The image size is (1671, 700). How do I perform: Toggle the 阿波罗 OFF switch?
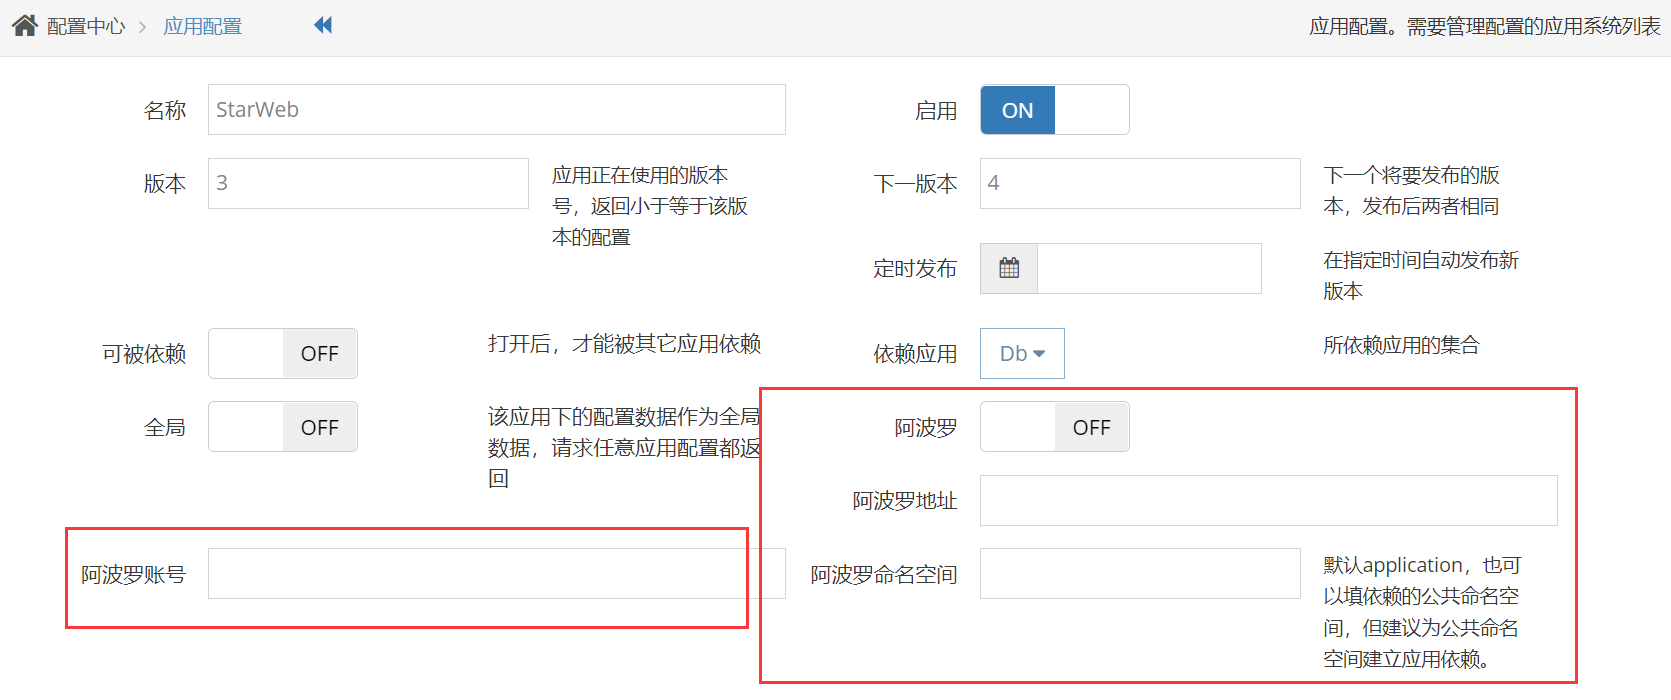pos(1054,427)
